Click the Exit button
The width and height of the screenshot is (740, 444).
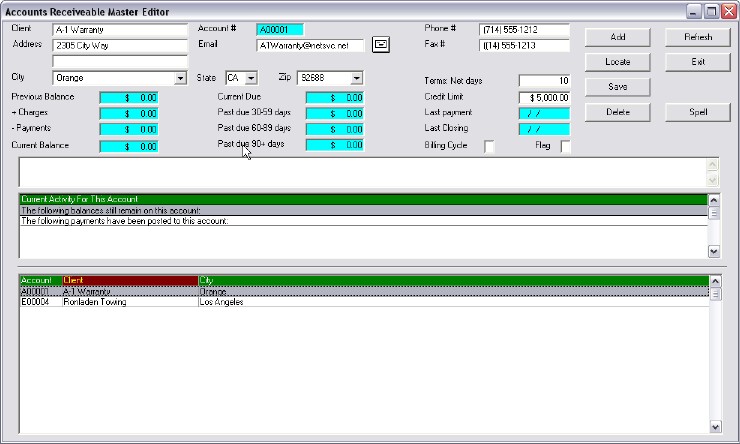[x=698, y=62]
